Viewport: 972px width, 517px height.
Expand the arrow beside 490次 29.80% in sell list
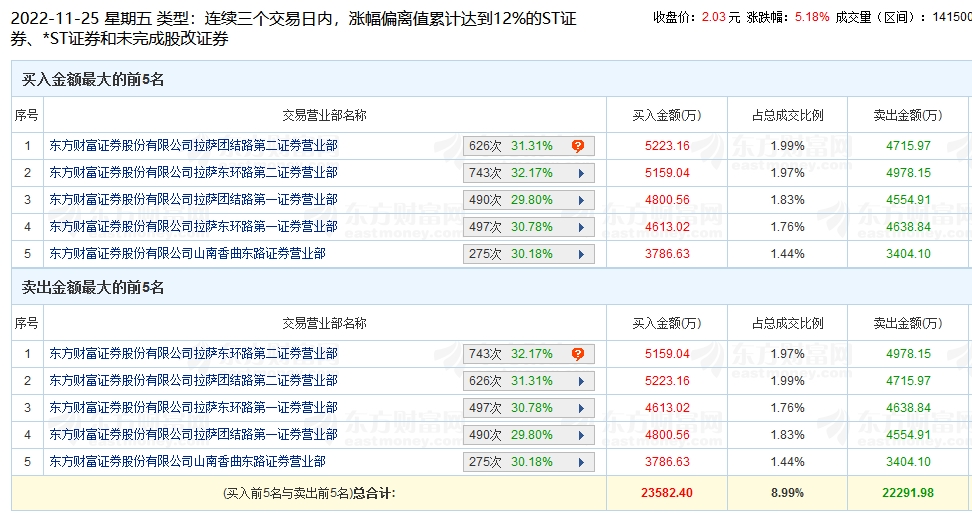(x=581, y=435)
